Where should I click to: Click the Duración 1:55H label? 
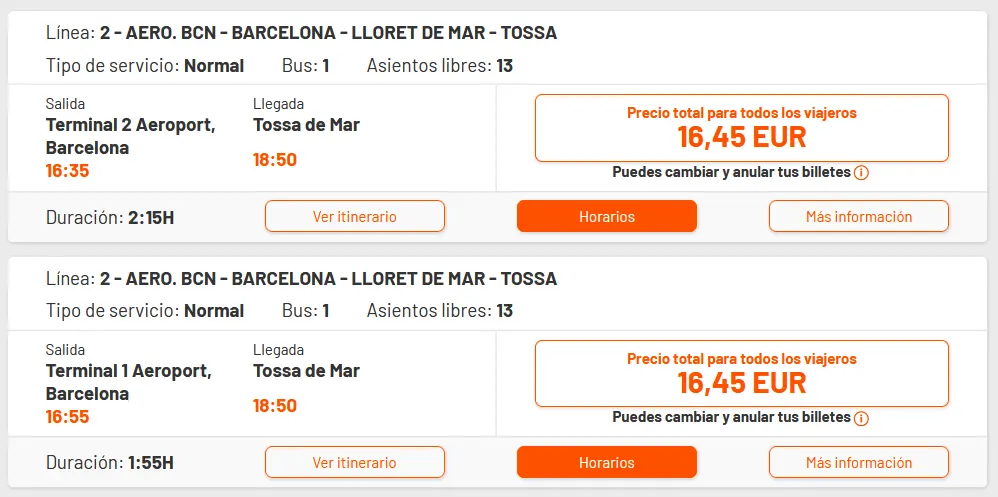110,463
